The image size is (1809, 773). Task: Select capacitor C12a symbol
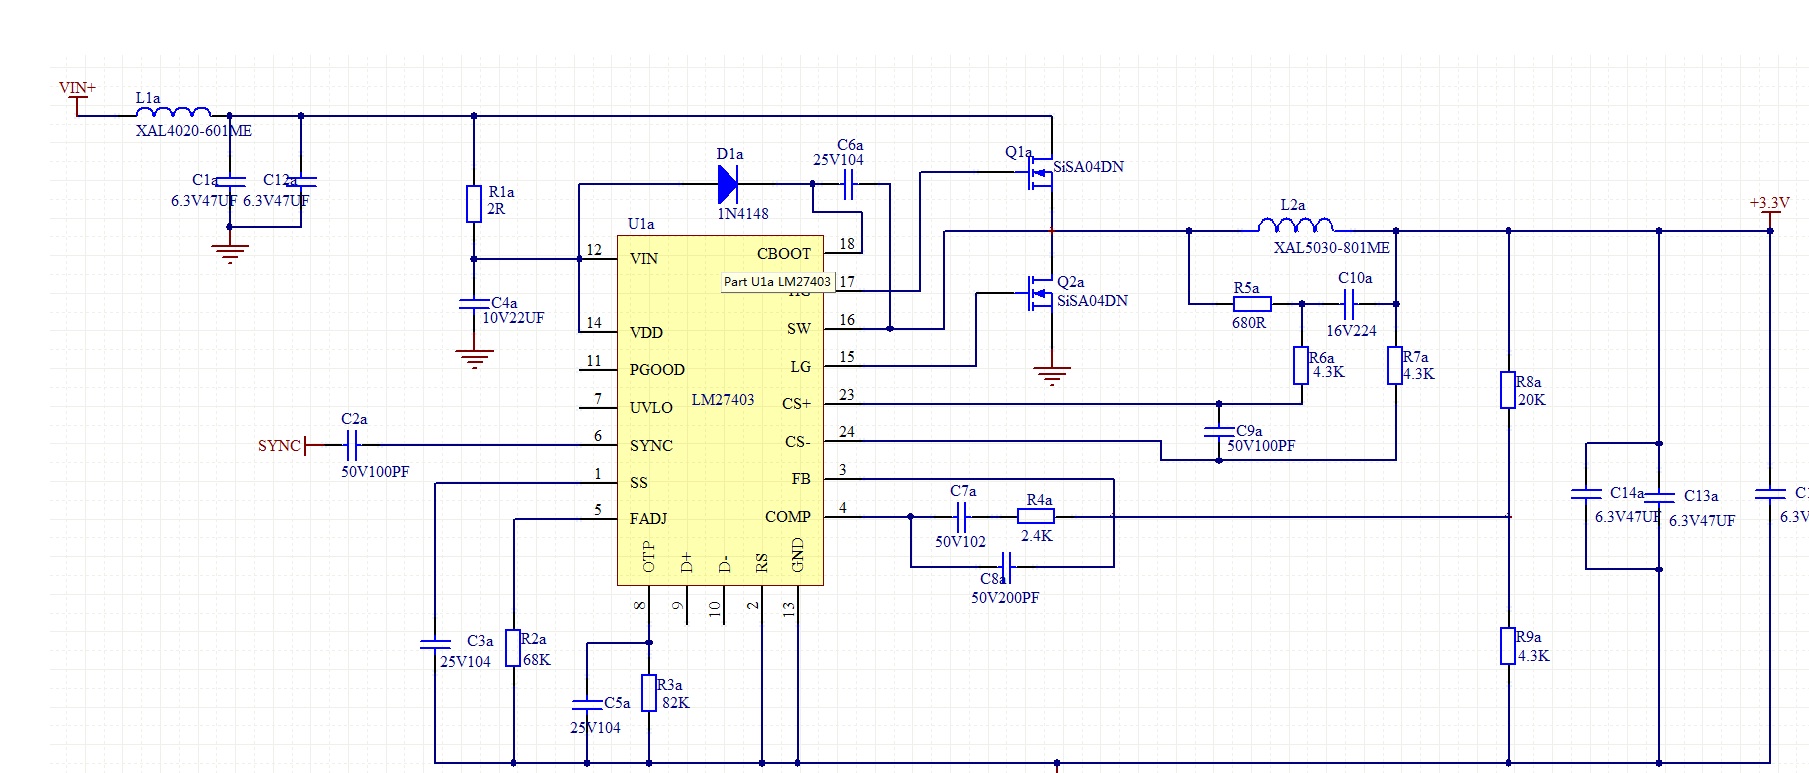coord(301,181)
